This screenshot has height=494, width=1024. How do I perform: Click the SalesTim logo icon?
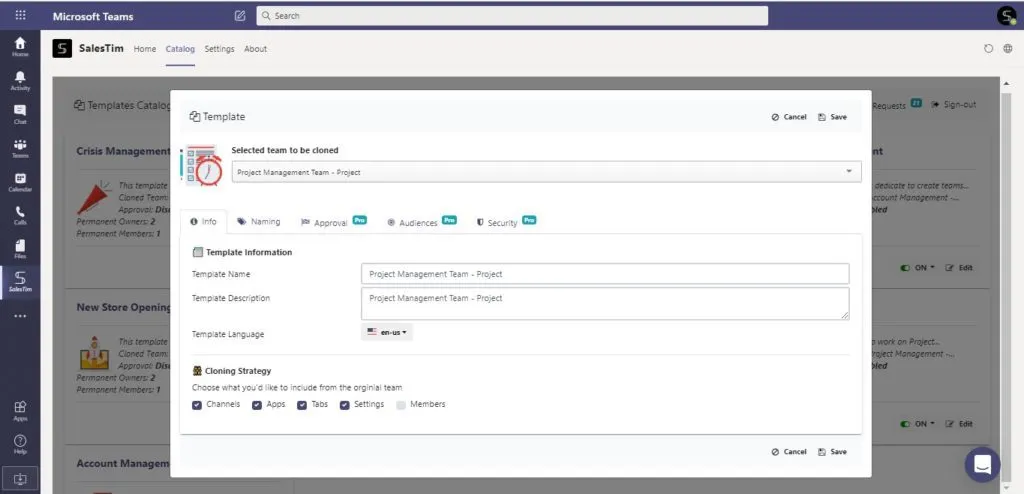click(62, 48)
